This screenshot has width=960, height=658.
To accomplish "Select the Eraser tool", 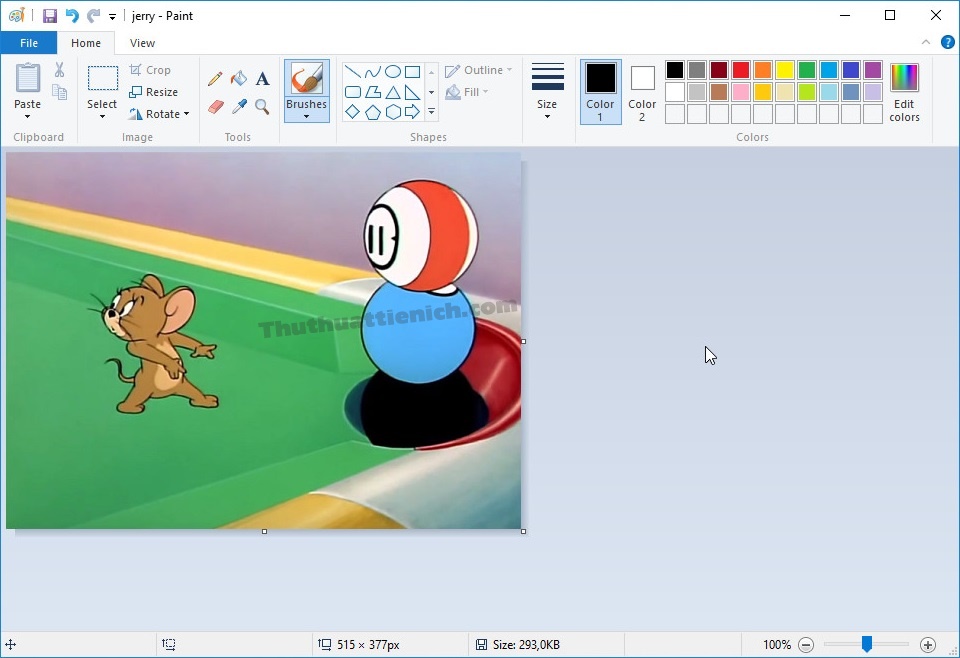I will [215, 106].
